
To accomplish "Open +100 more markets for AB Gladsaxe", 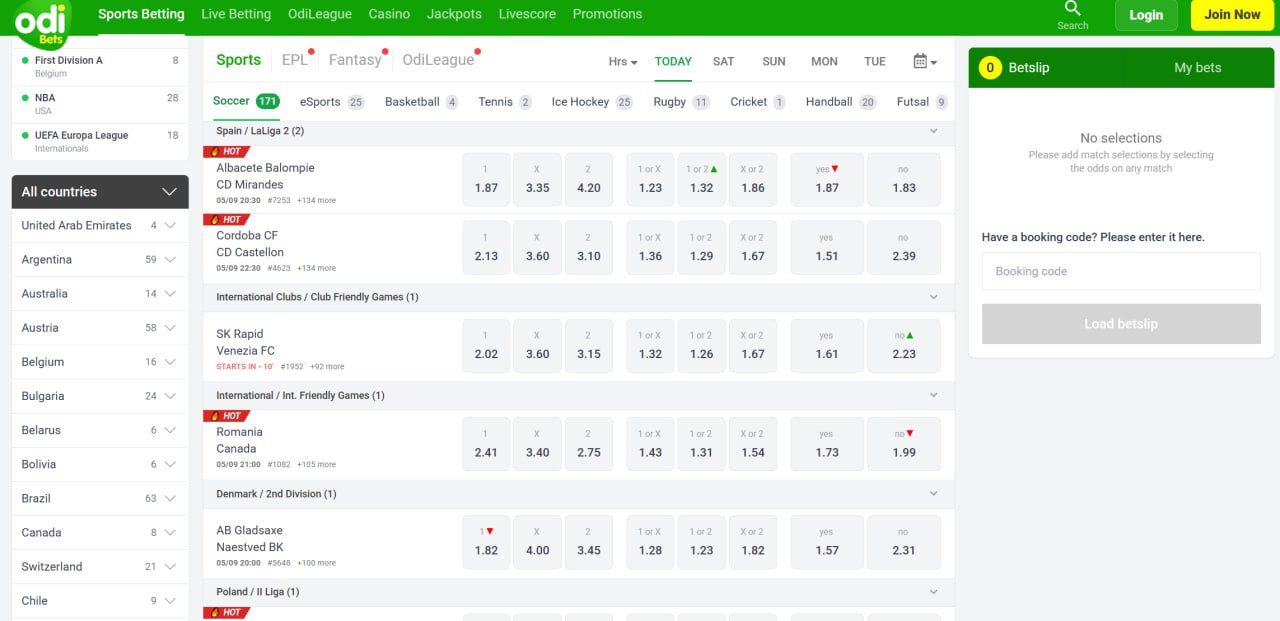I will (316, 563).
